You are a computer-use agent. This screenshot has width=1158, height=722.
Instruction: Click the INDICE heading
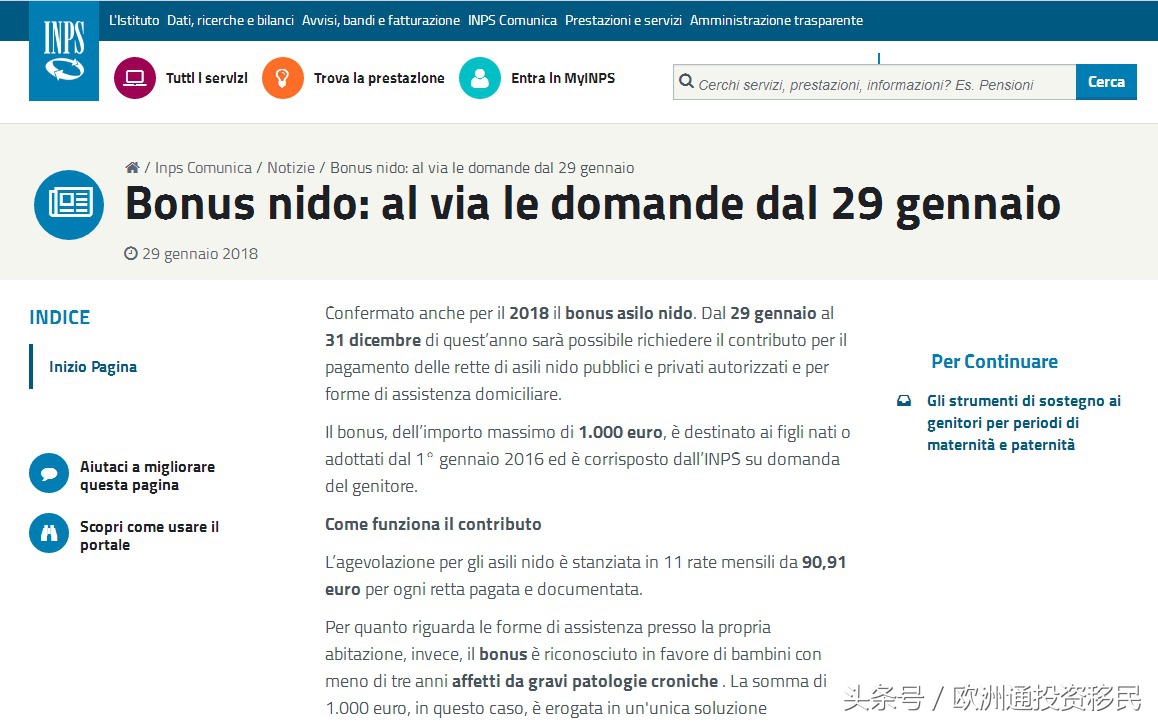tap(60, 317)
